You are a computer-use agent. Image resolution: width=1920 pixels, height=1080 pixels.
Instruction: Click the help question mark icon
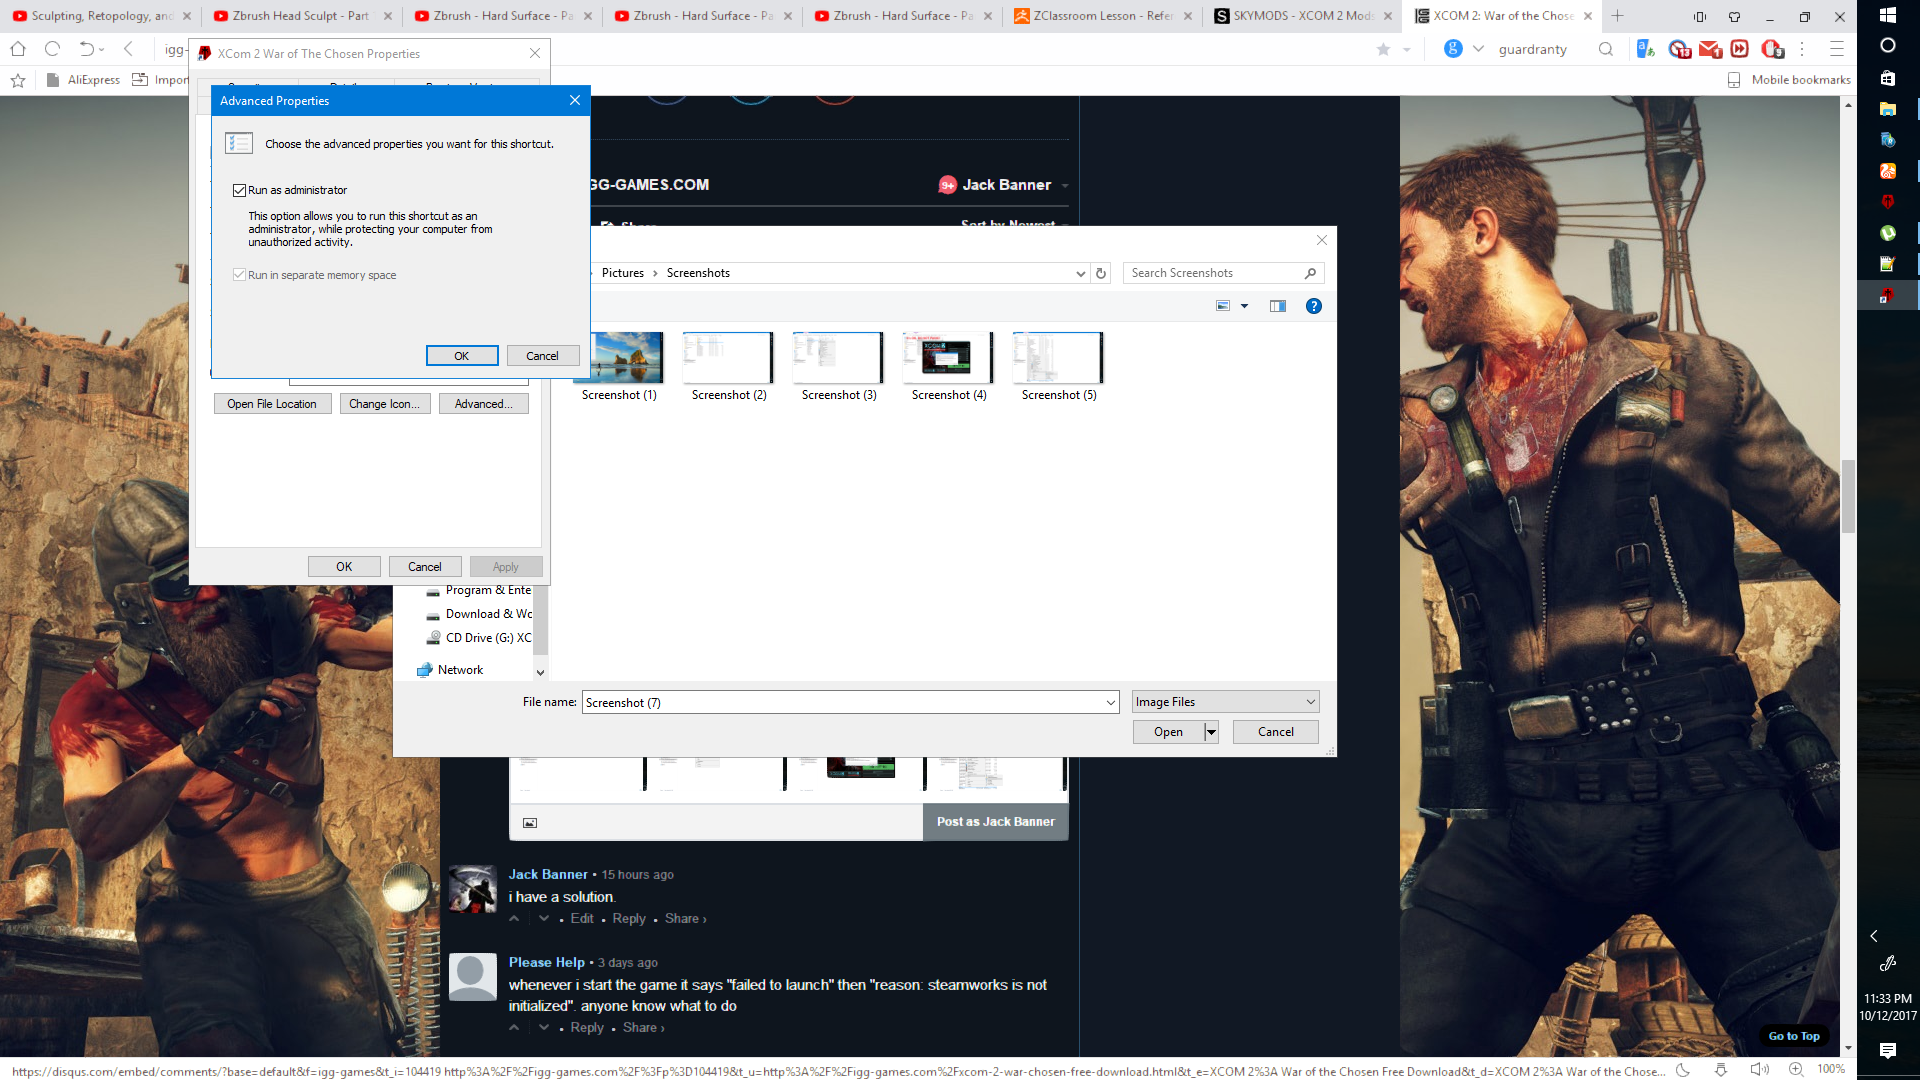[x=1314, y=306]
